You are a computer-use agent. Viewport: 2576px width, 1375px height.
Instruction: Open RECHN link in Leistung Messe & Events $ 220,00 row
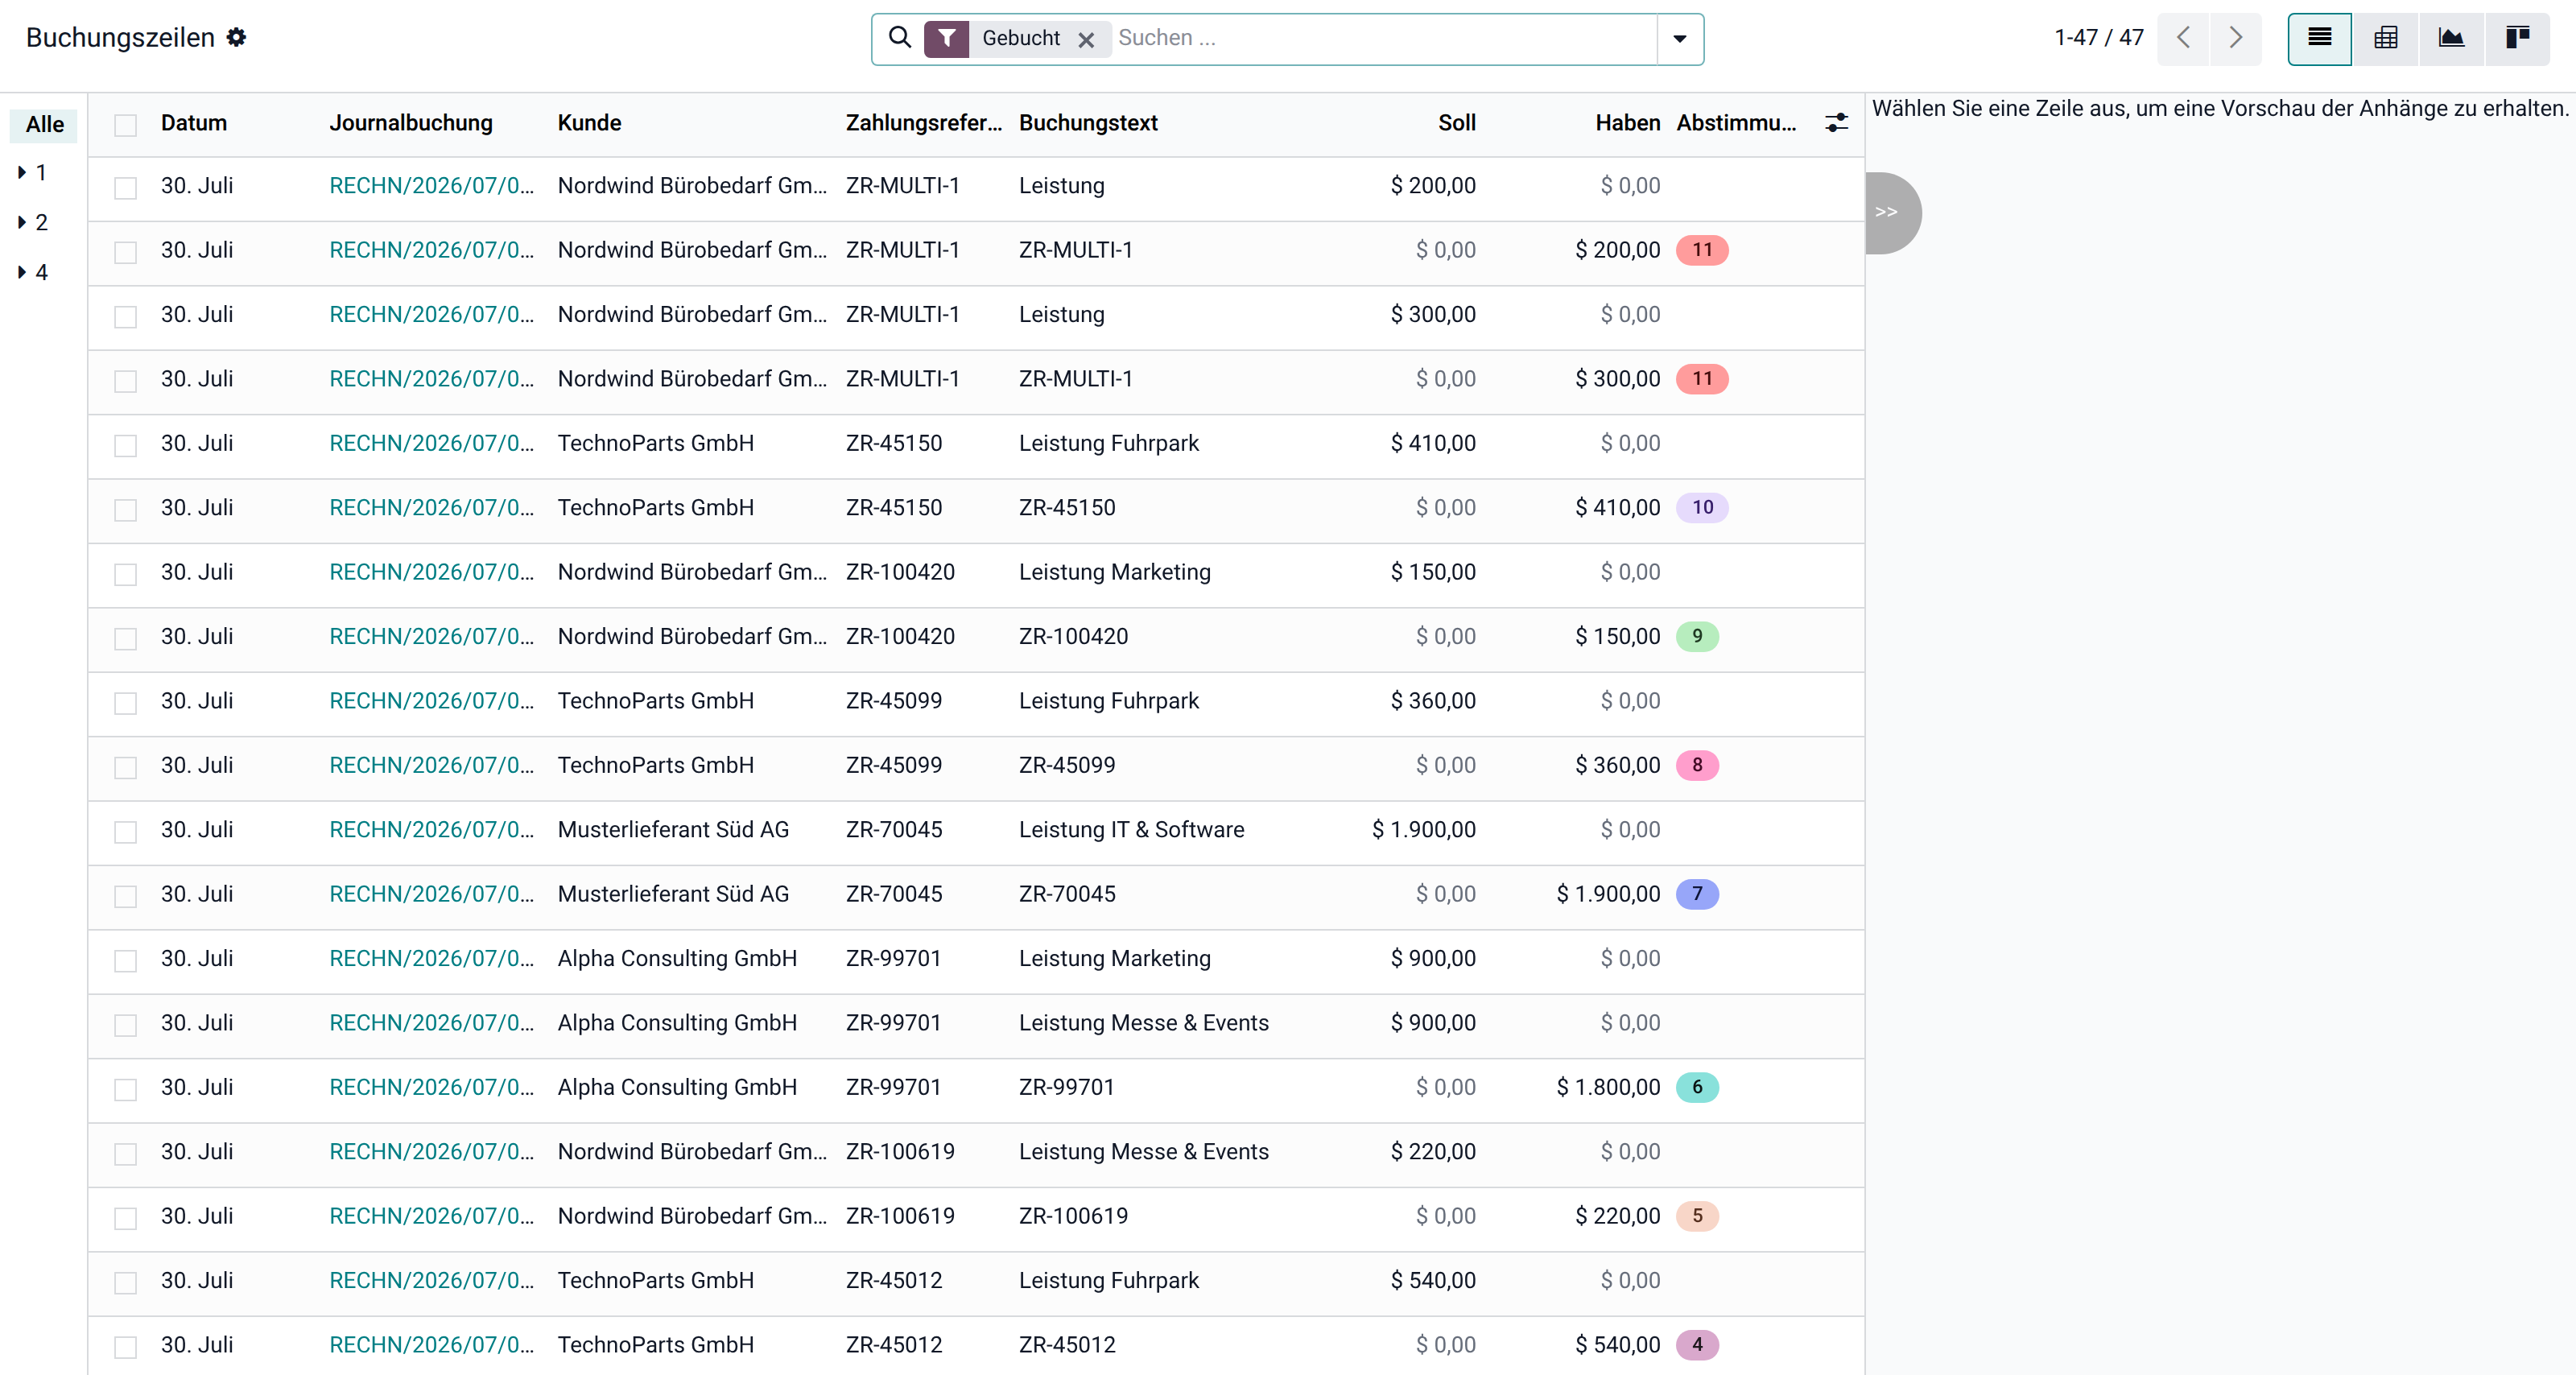[432, 1152]
